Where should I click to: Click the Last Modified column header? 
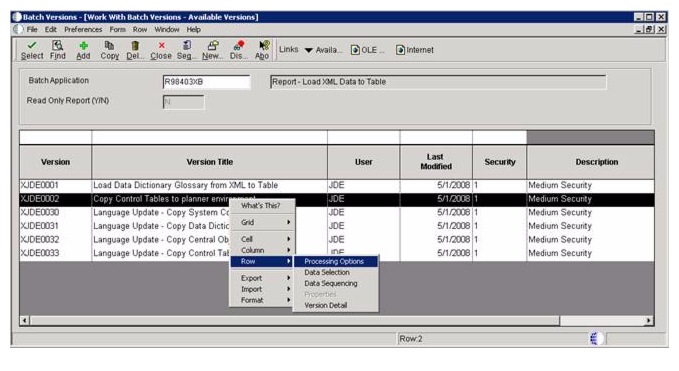click(436, 162)
